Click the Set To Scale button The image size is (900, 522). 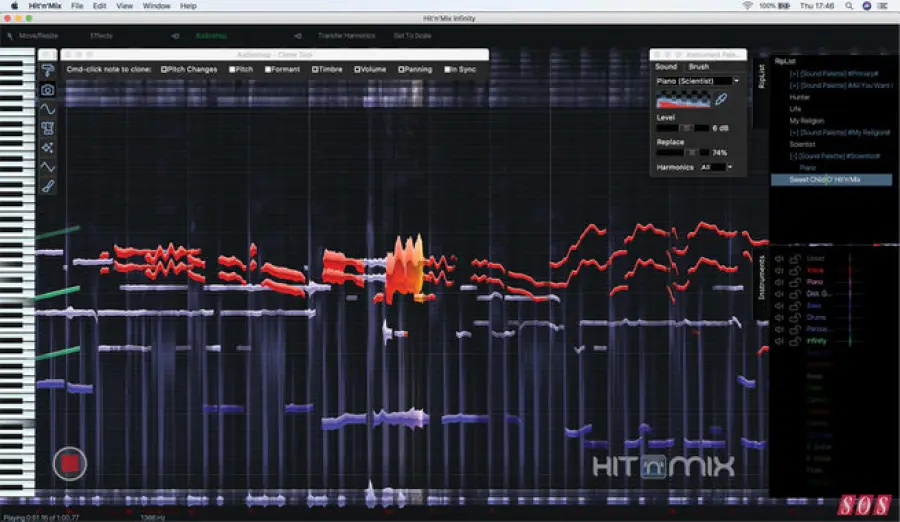[x=410, y=36]
